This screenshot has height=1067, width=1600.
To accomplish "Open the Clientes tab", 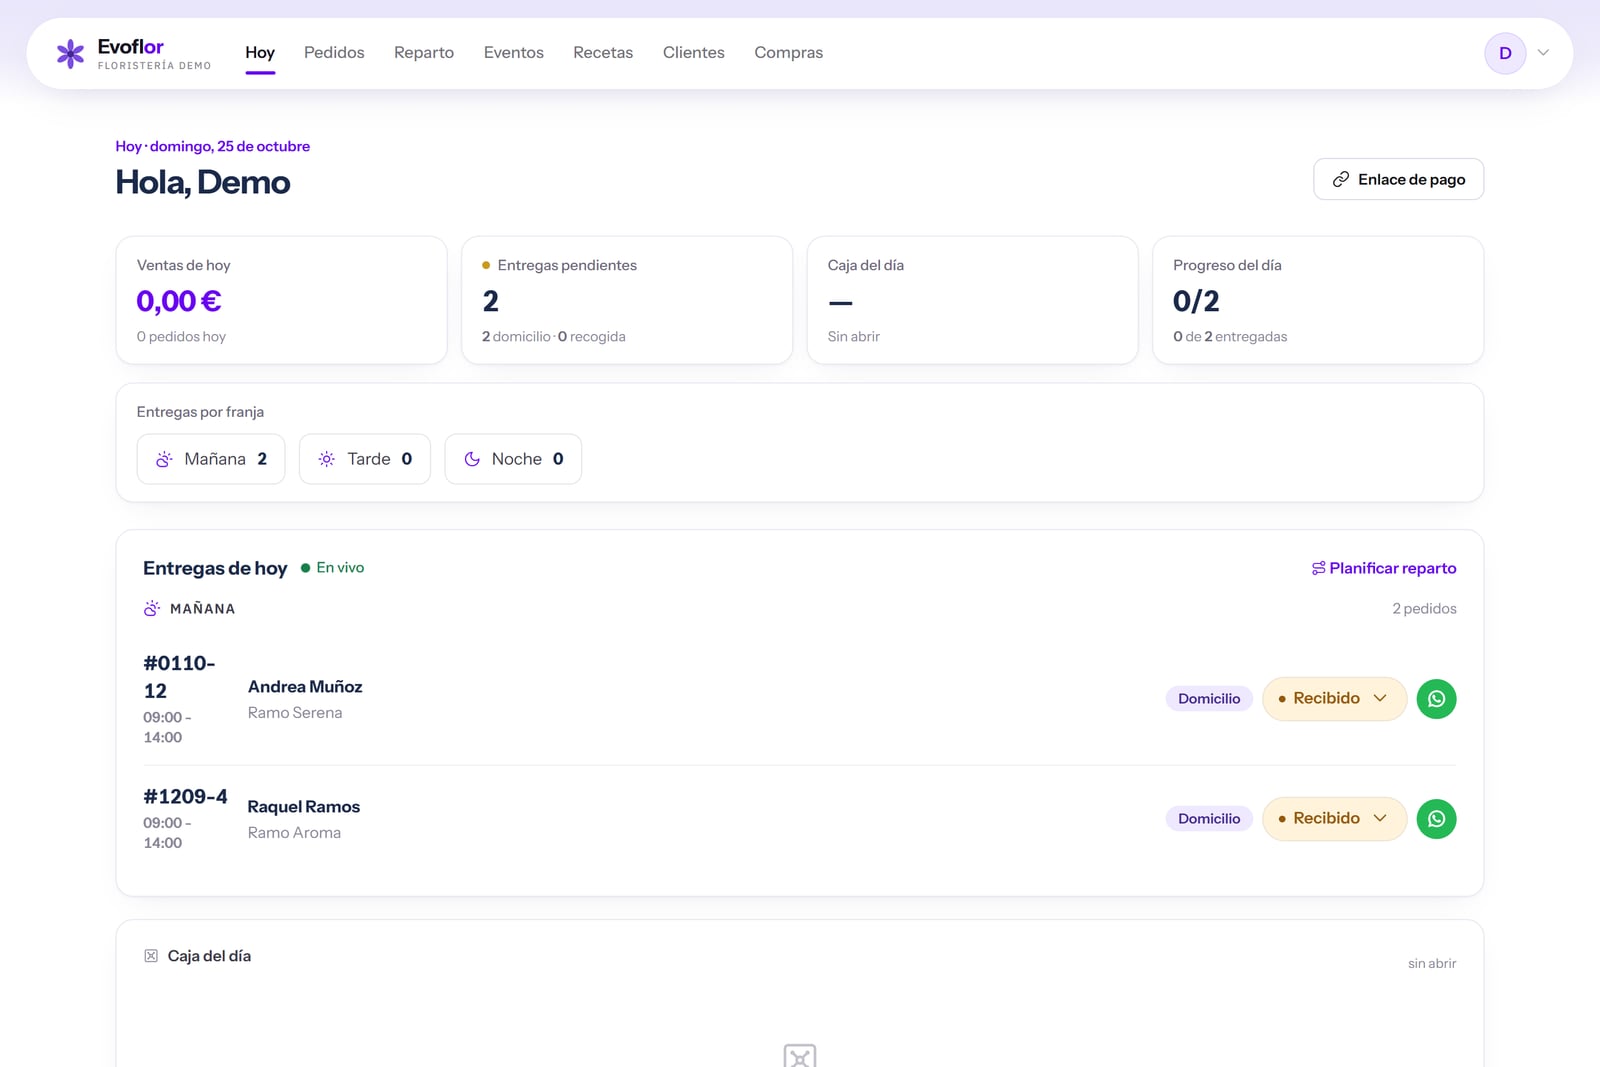I will [694, 52].
